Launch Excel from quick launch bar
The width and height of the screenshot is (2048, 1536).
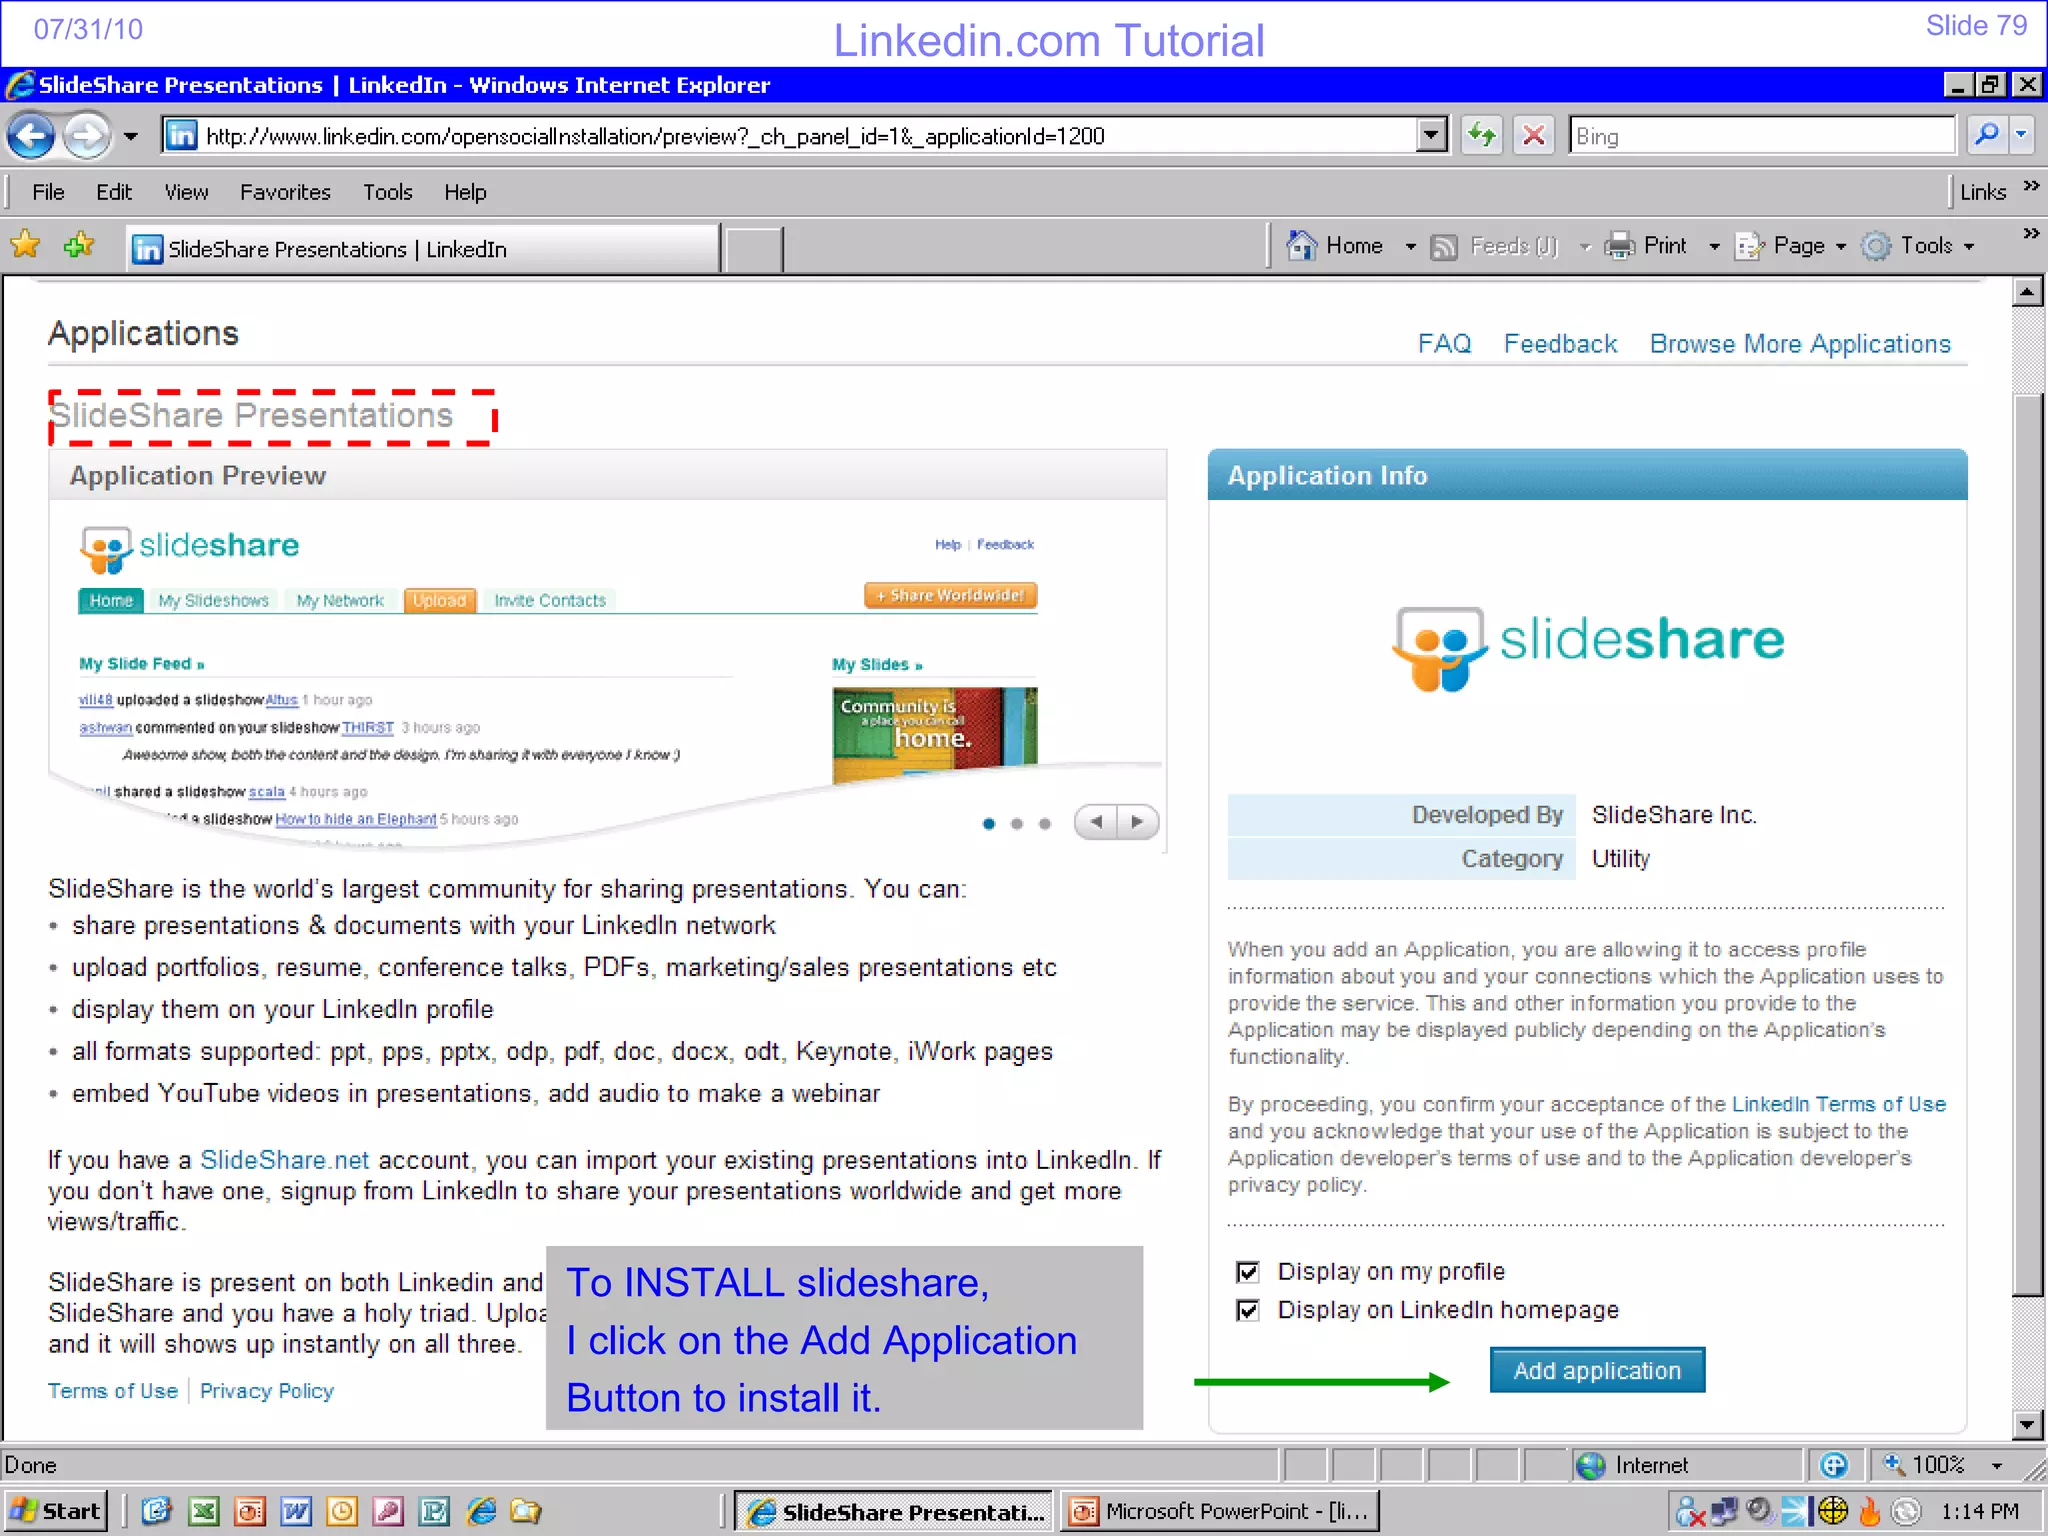click(204, 1511)
